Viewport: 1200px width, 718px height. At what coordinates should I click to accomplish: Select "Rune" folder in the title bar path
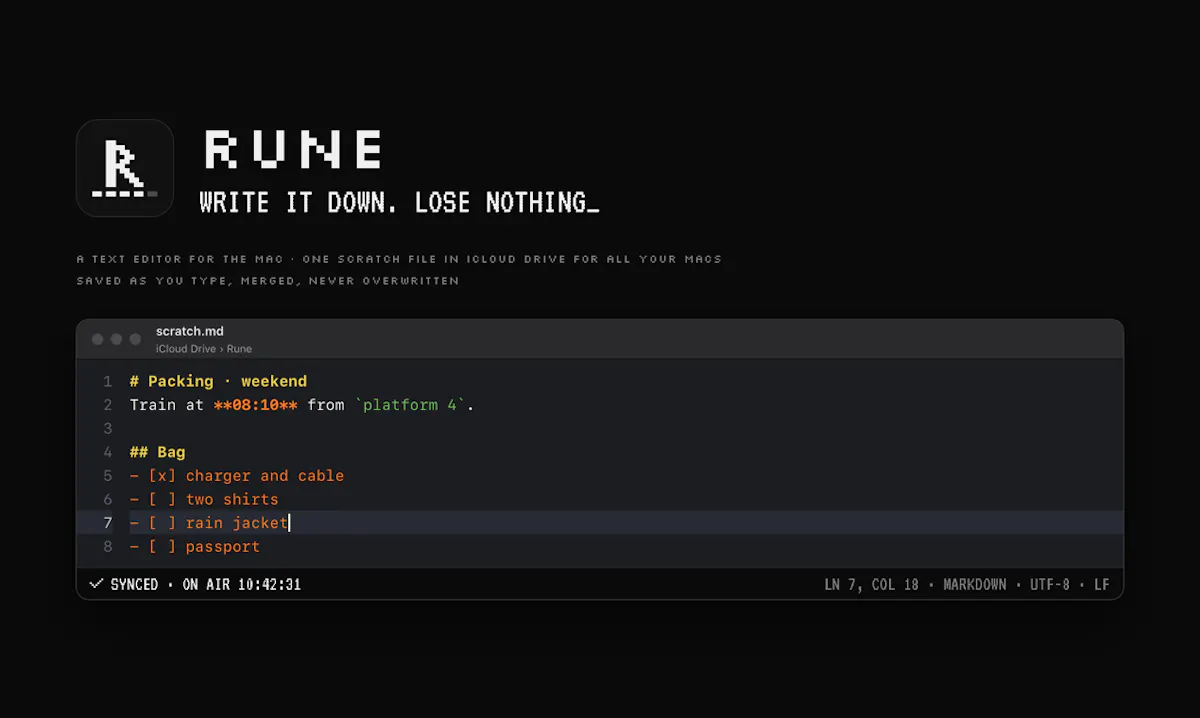(x=239, y=349)
